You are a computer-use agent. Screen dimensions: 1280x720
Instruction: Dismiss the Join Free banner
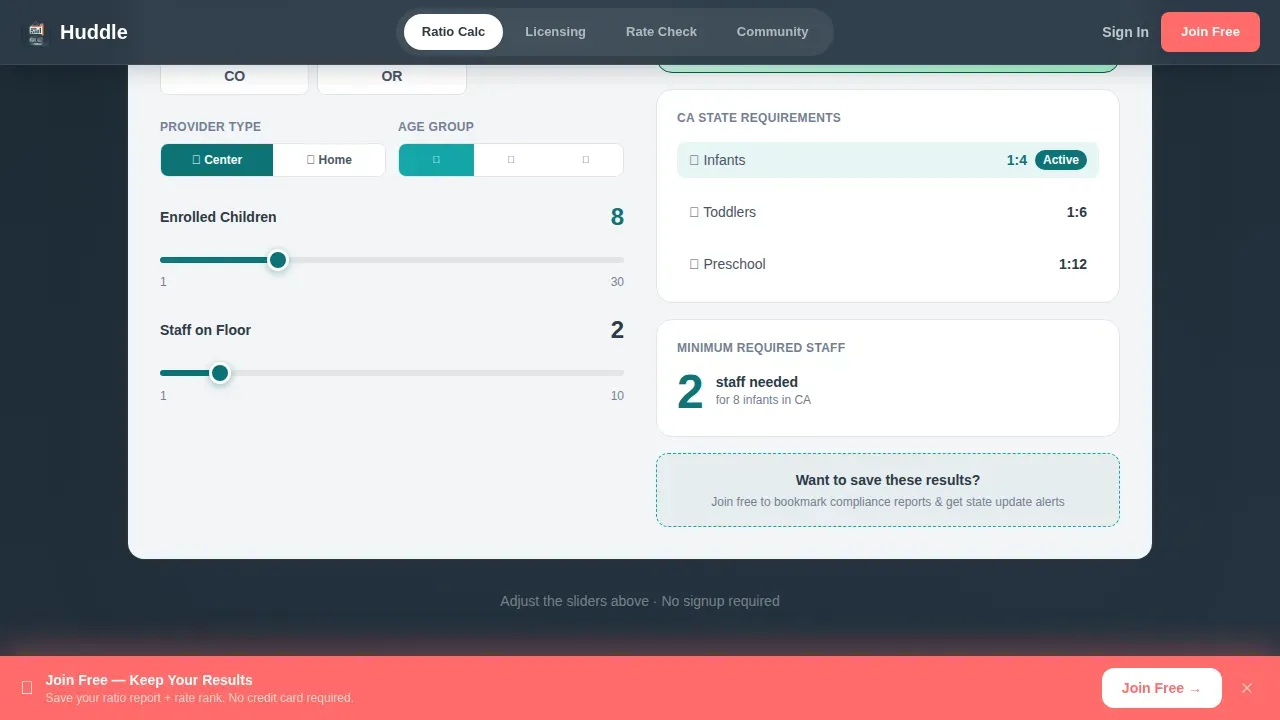[x=1247, y=688]
